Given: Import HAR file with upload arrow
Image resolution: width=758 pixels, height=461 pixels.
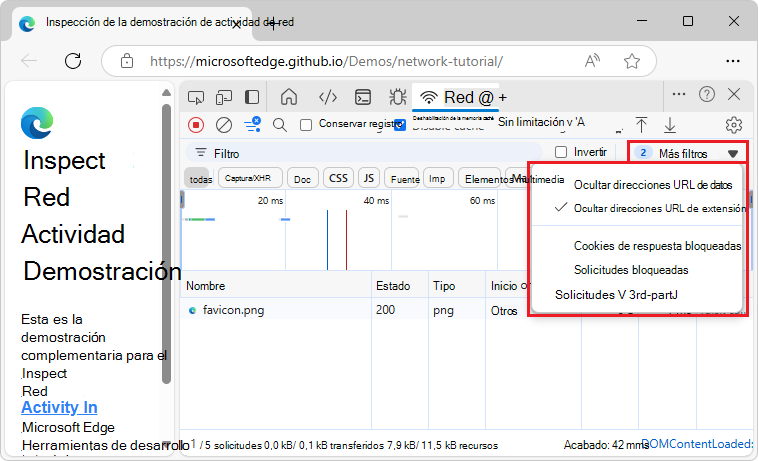Looking at the screenshot, I should [x=641, y=125].
